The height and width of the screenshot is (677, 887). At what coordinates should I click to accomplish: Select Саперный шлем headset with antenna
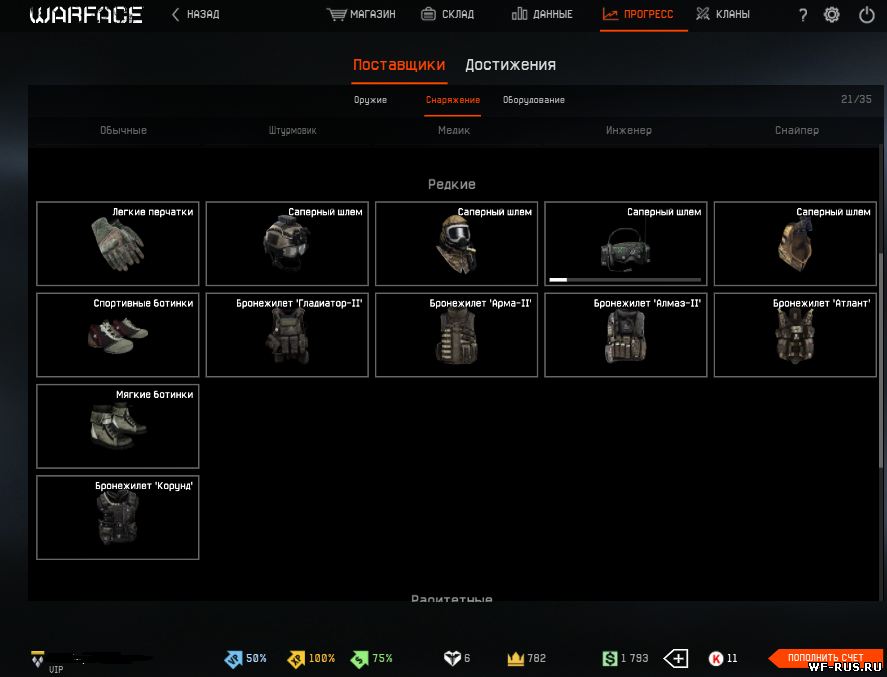626,244
